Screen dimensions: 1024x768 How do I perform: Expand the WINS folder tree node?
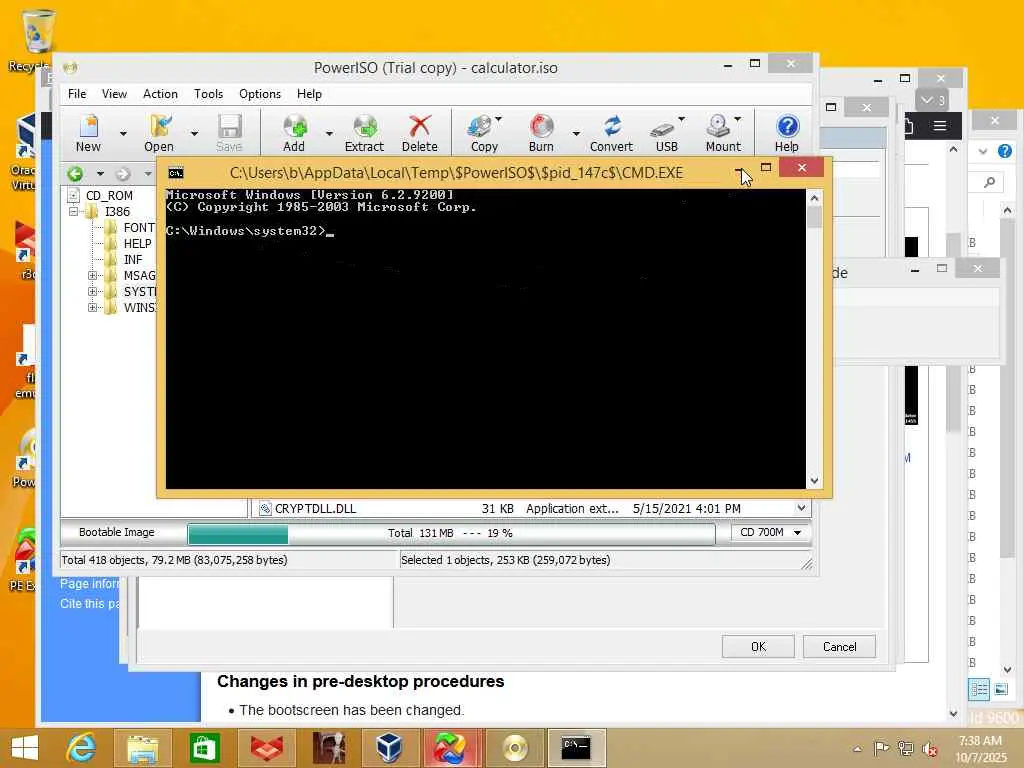pos(92,308)
